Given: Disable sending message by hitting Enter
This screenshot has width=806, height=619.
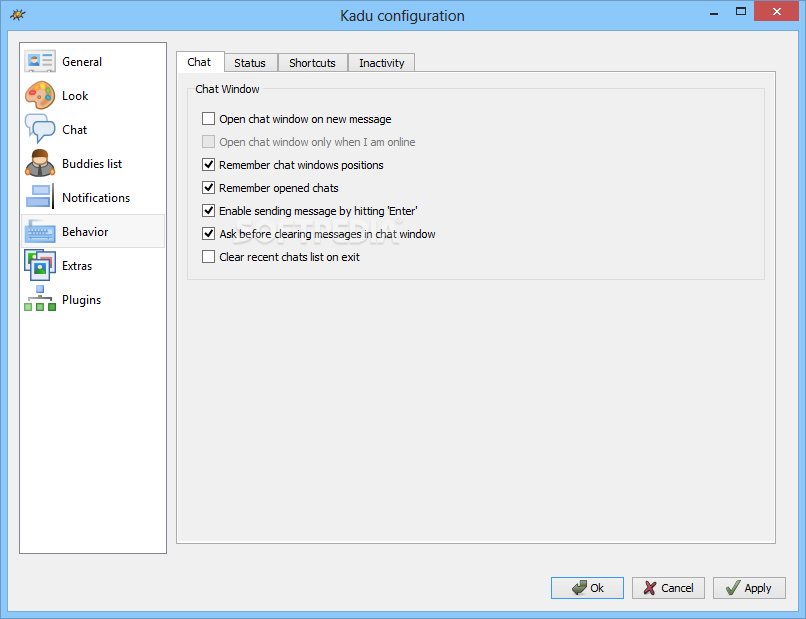Looking at the screenshot, I should [x=208, y=210].
